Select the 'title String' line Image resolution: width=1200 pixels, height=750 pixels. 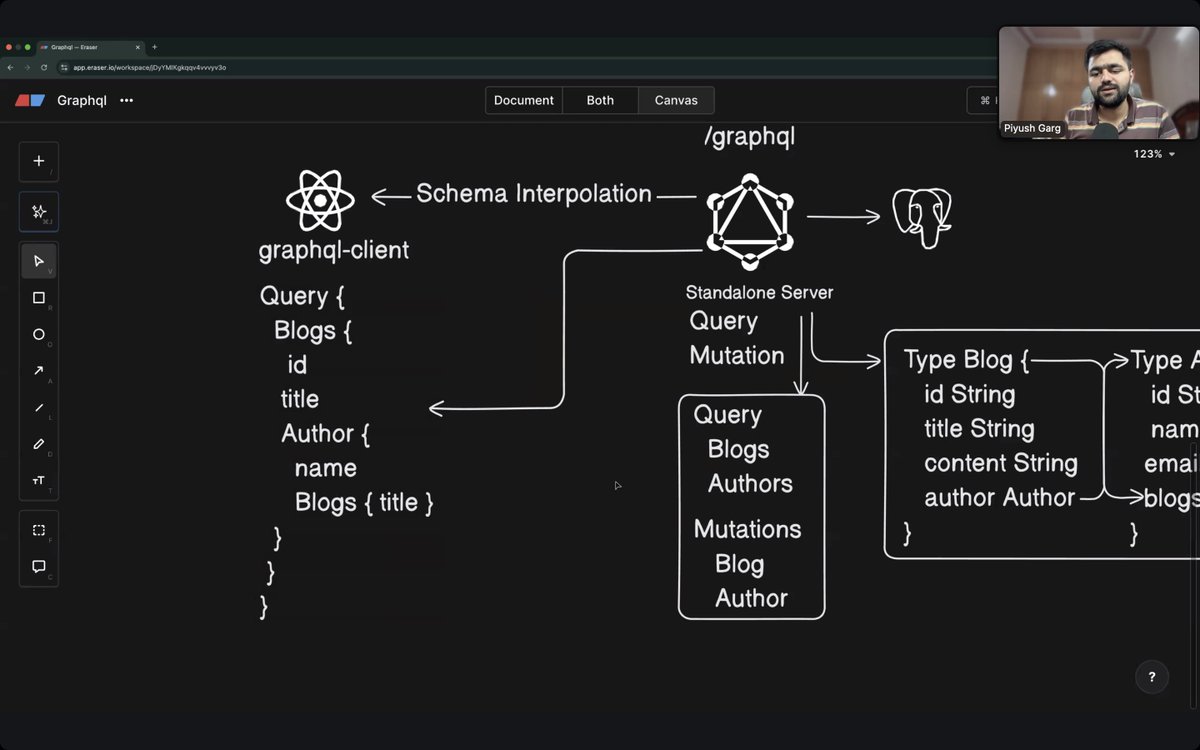(x=979, y=429)
